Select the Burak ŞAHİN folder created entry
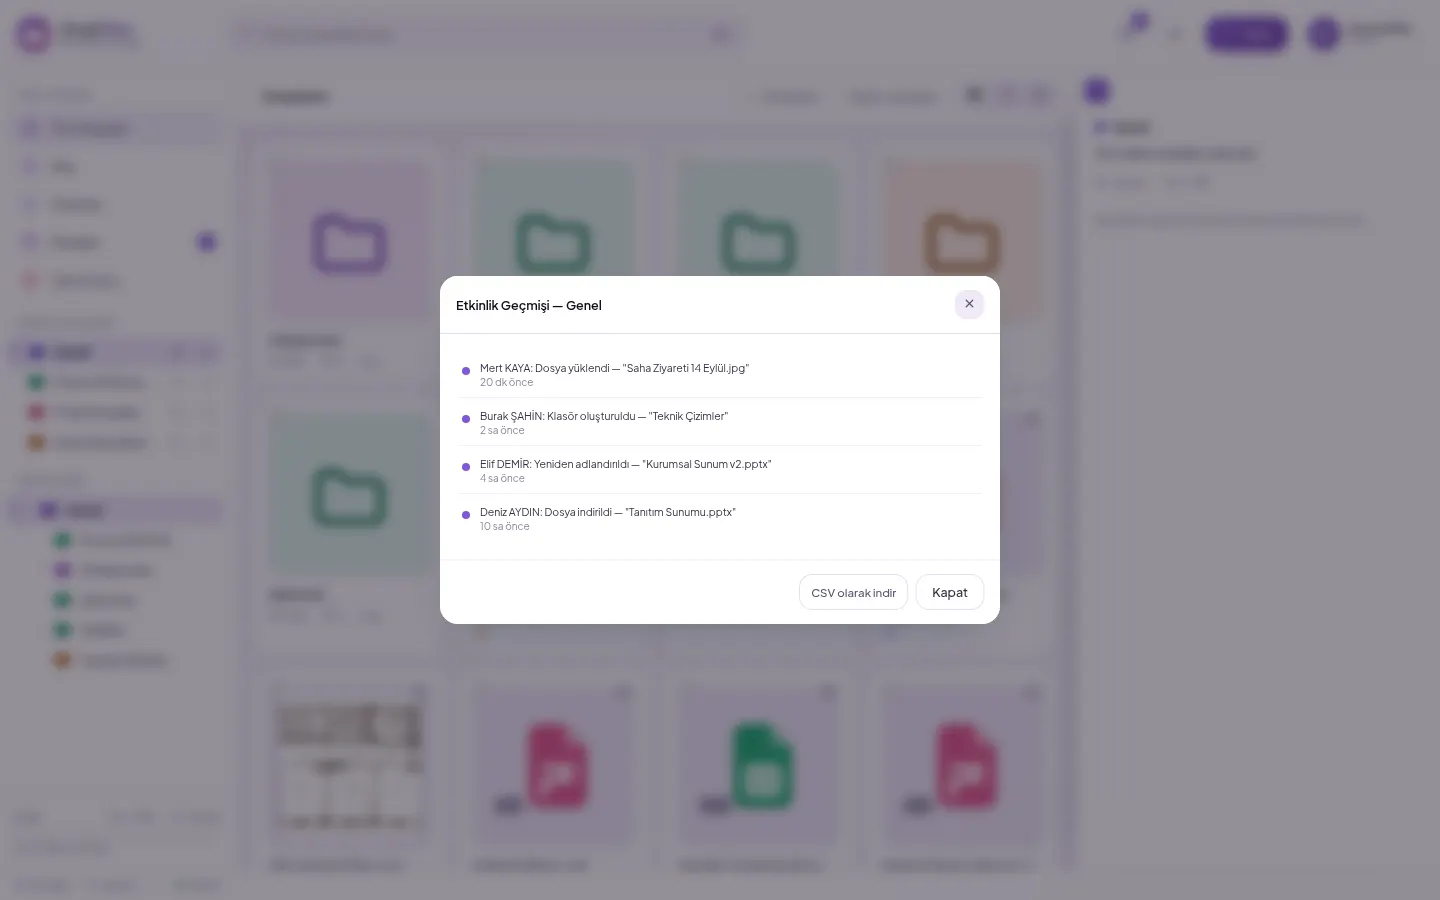 tap(720, 422)
